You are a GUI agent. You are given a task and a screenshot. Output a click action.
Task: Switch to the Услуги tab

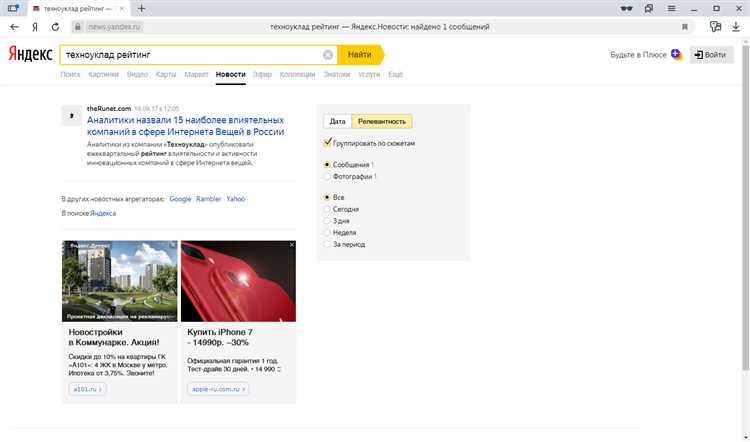coord(369,74)
